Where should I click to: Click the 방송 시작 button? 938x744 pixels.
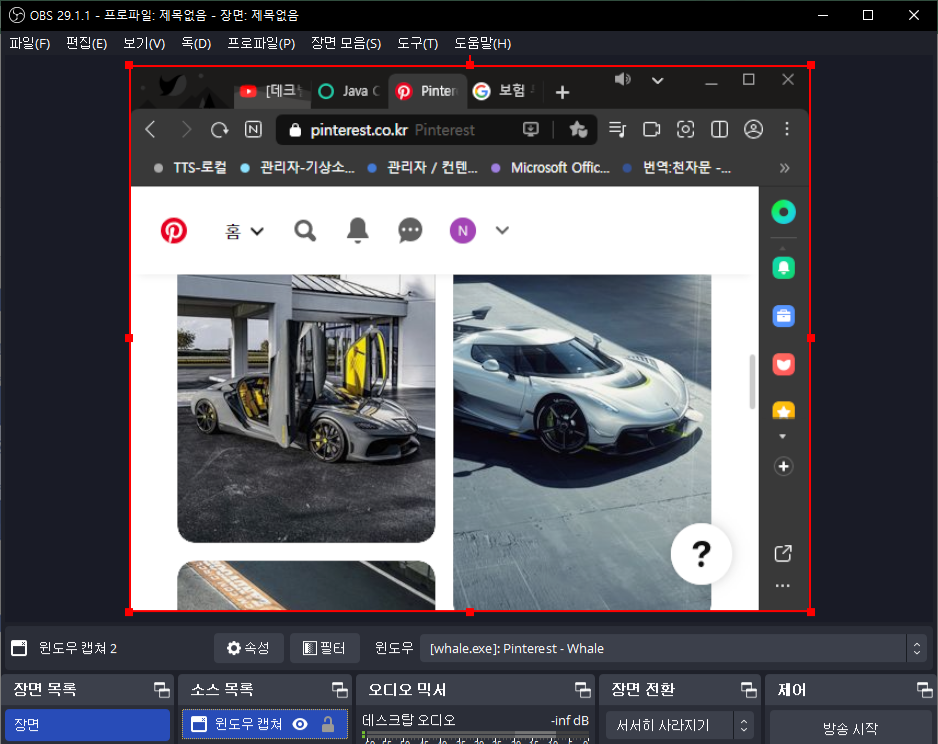coord(848,728)
